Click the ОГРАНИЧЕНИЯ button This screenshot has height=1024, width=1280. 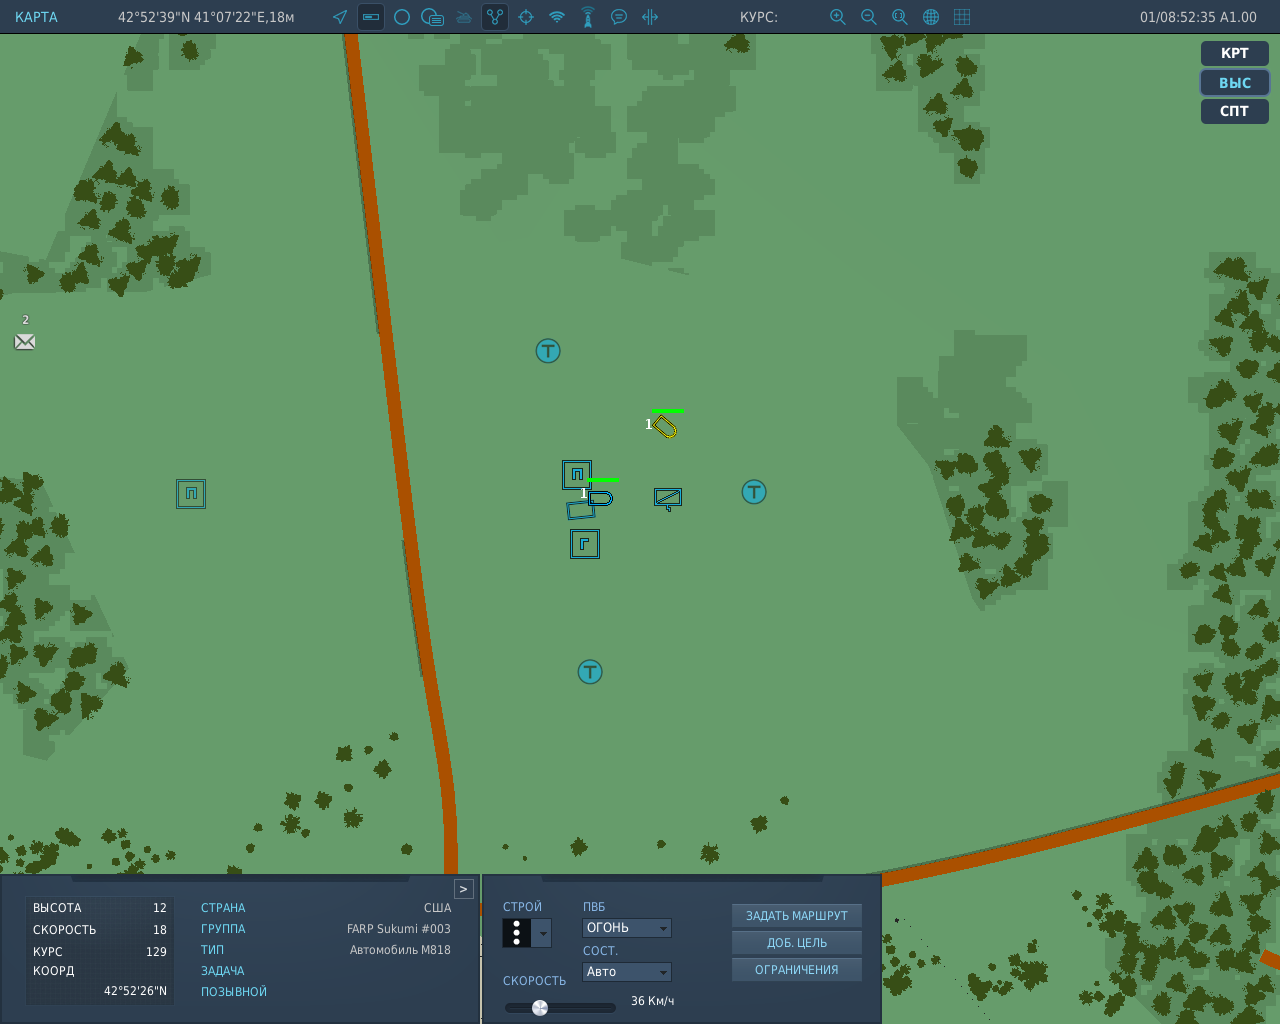[x=797, y=970]
